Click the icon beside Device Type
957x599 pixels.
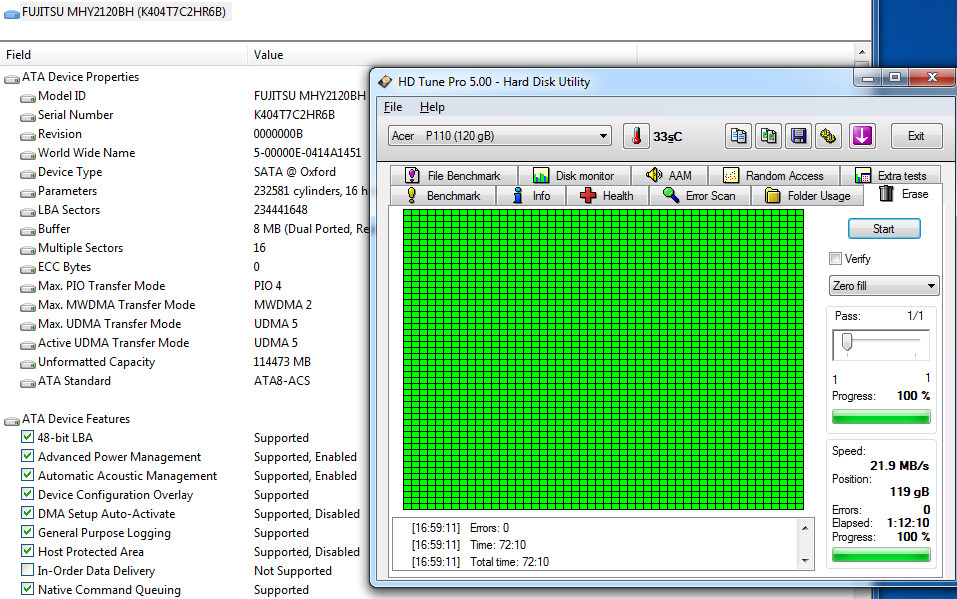pos(27,173)
